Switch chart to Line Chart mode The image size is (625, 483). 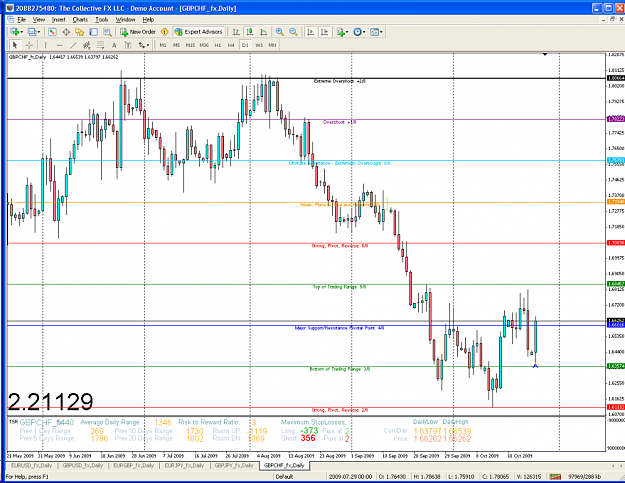(x=264, y=32)
